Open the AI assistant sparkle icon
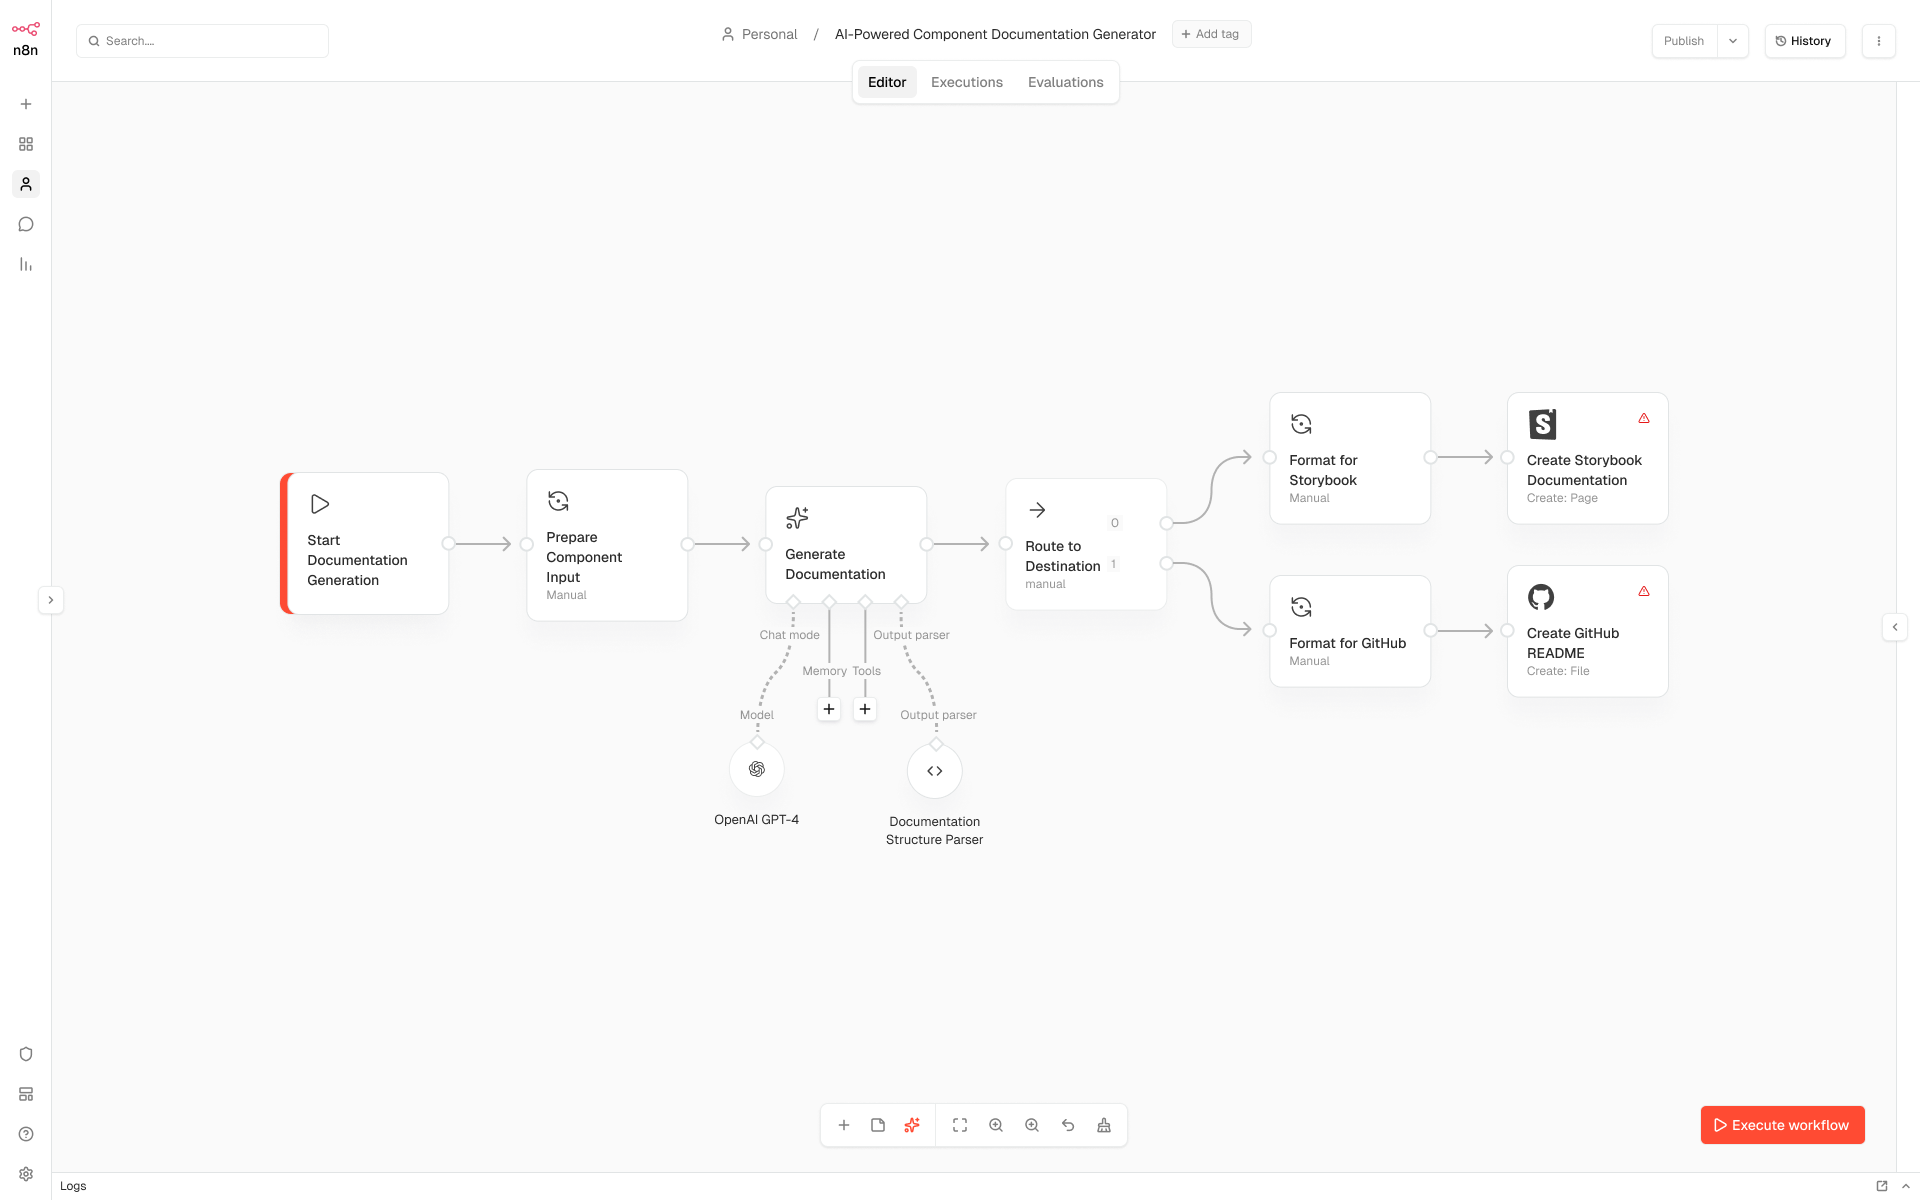This screenshot has height=1200, width=1920. click(911, 1125)
